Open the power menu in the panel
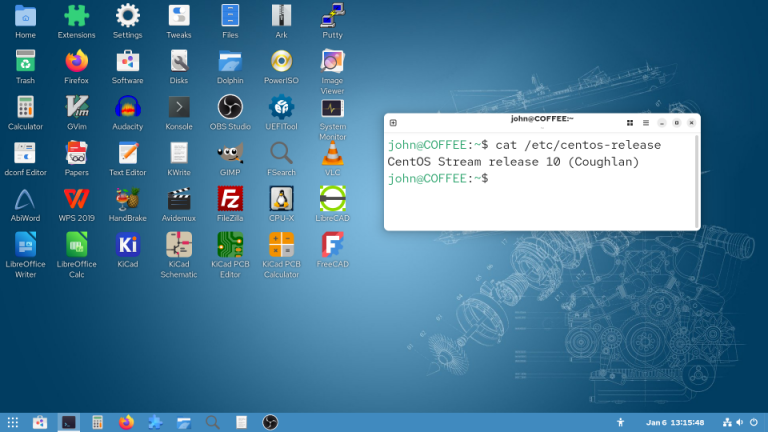This screenshot has height=432, width=768. [x=754, y=422]
